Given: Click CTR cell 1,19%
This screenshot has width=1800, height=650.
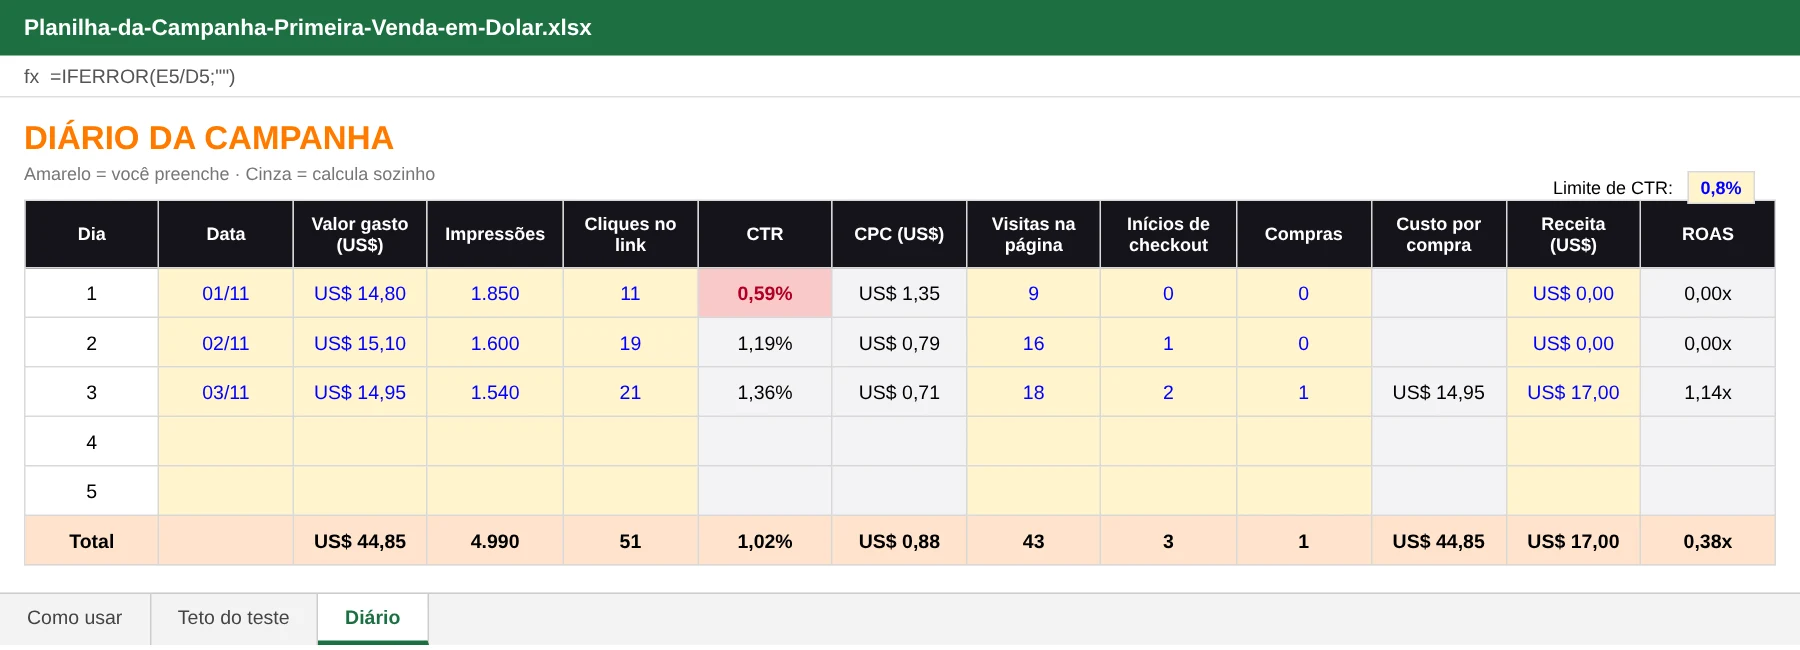Looking at the screenshot, I should [765, 343].
